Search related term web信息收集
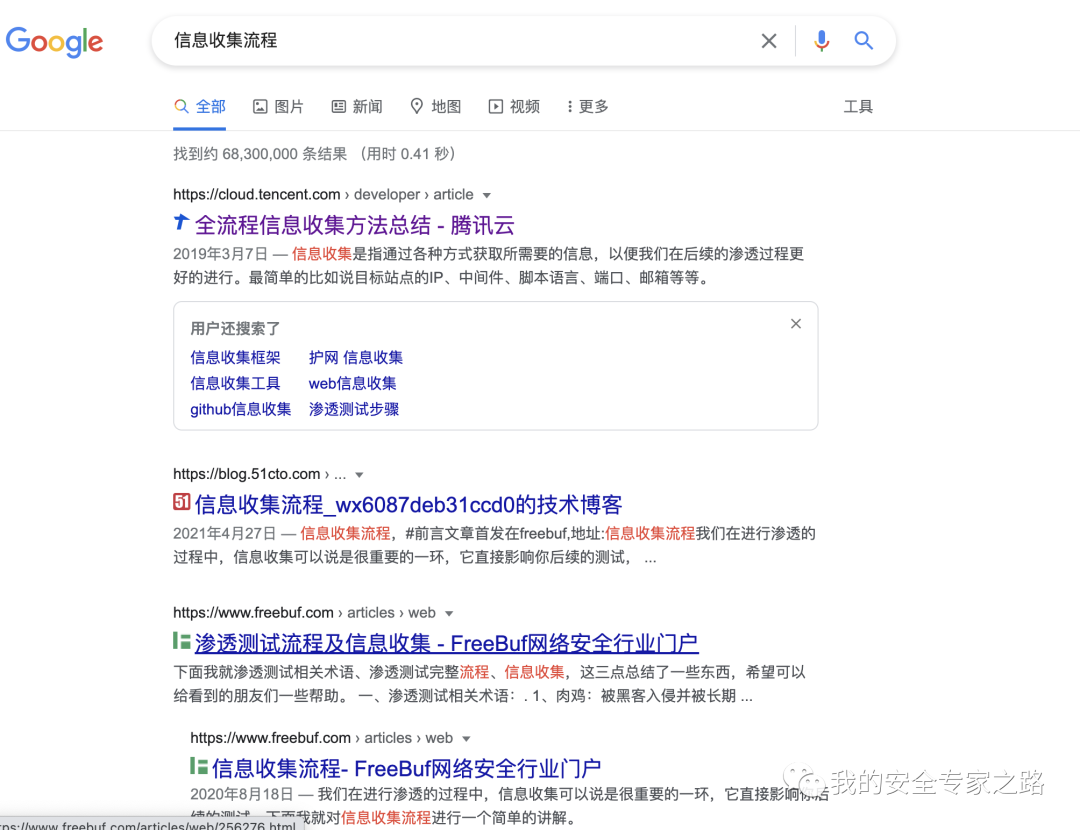1080x830 pixels. coord(353,383)
